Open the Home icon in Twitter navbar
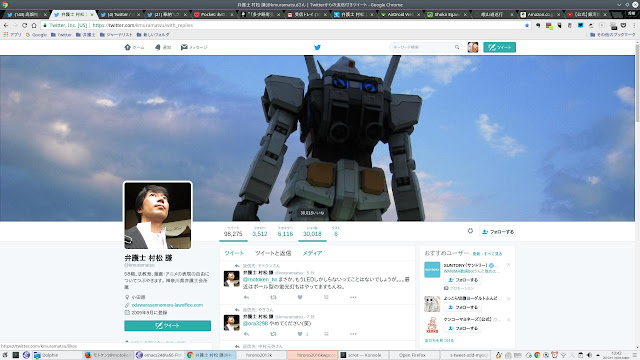Viewport: 640px width, 360px height. coord(127,47)
